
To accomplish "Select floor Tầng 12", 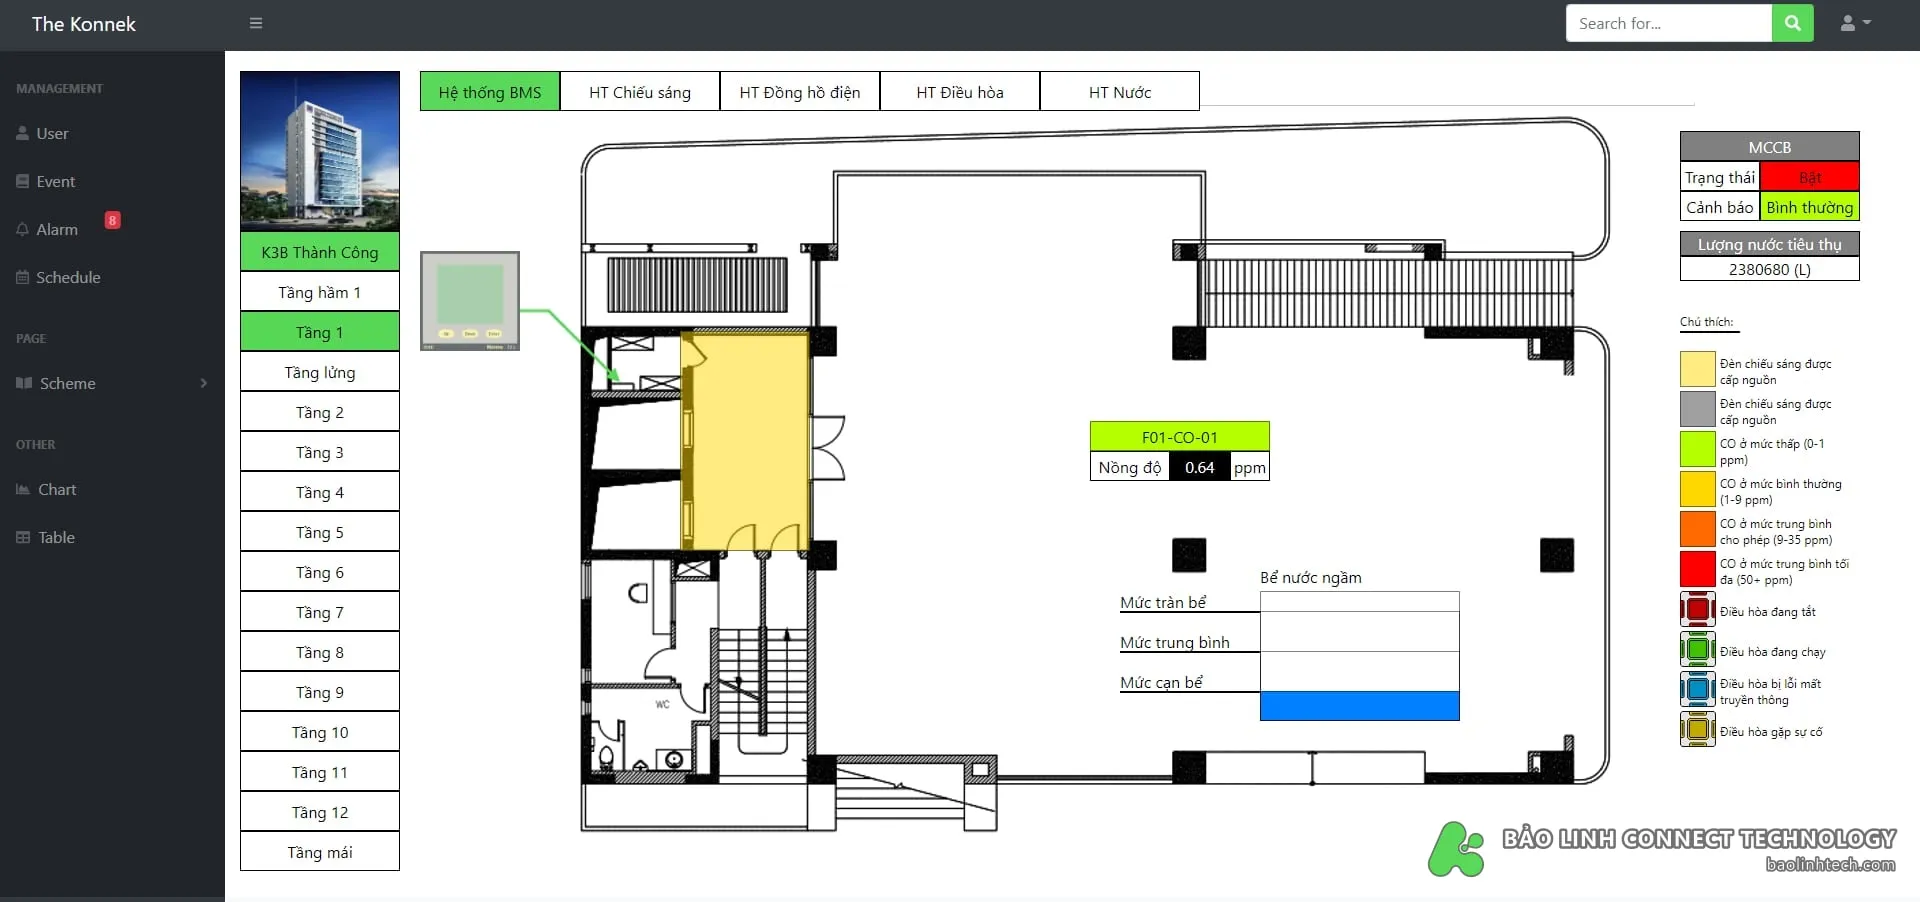I will [x=320, y=812].
